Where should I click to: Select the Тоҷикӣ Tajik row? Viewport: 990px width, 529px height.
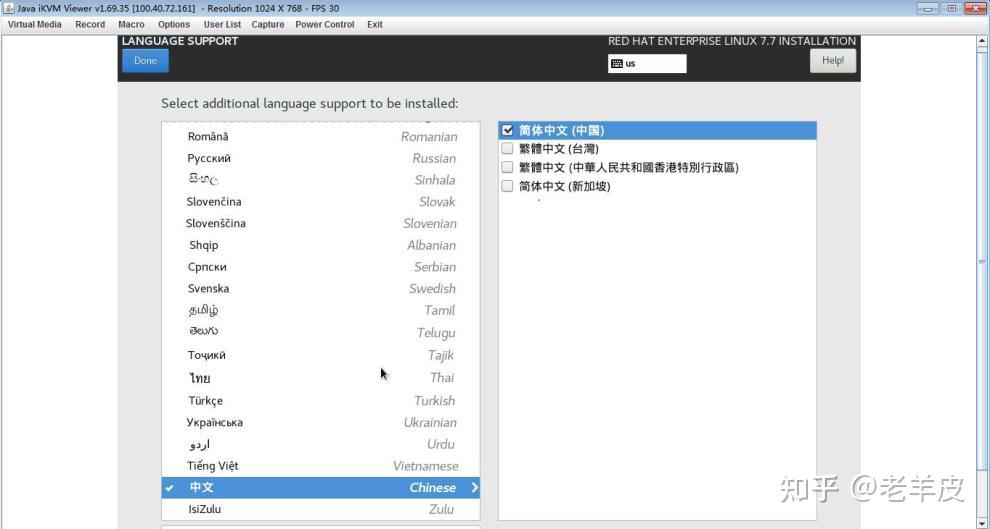pyautogui.click(x=321, y=355)
